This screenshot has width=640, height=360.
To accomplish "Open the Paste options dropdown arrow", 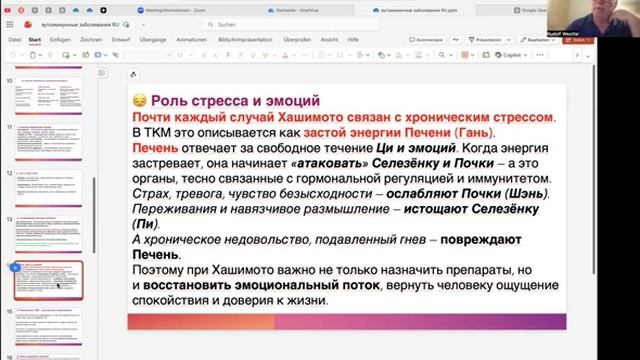I will [x=40, y=55].
